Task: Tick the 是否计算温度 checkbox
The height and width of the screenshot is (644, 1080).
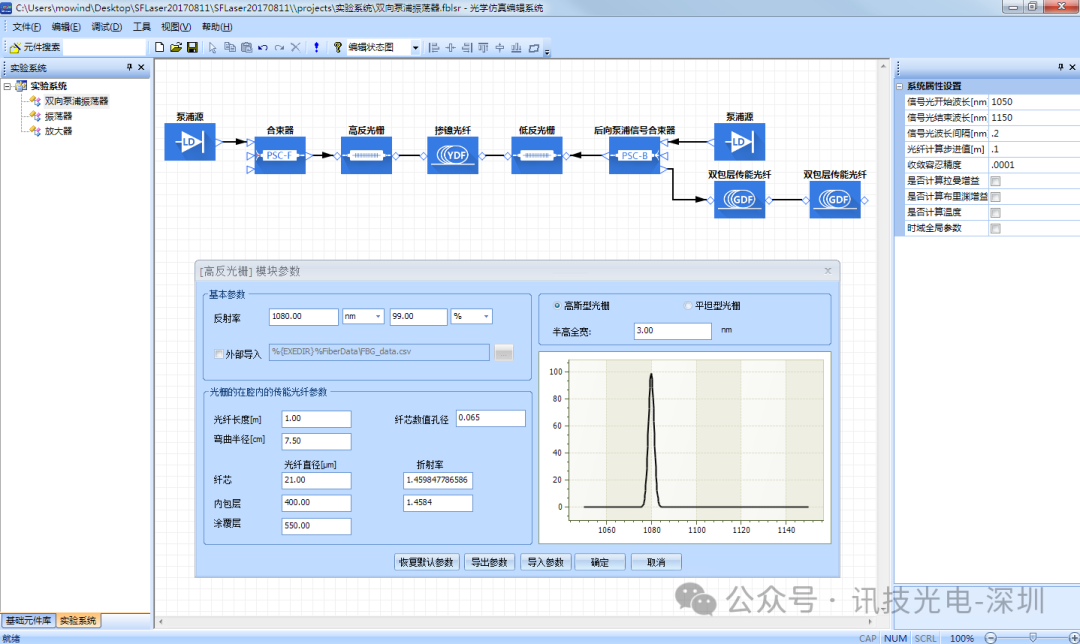Action: click(995, 213)
